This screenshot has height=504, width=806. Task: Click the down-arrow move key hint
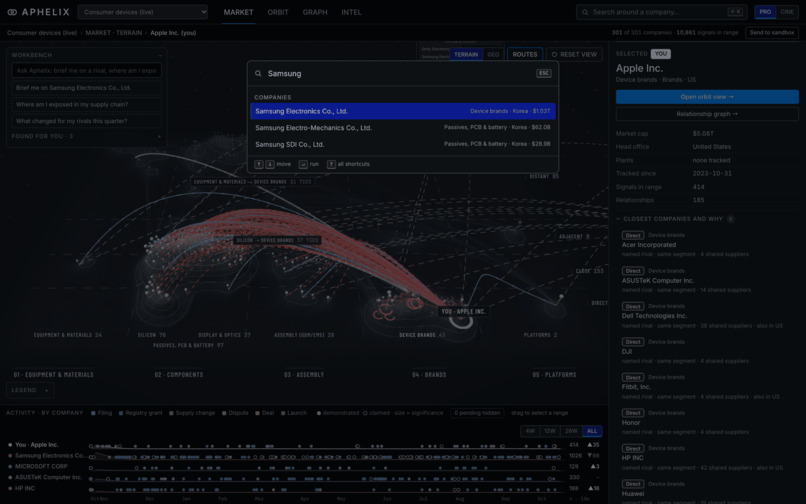[x=270, y=164]
